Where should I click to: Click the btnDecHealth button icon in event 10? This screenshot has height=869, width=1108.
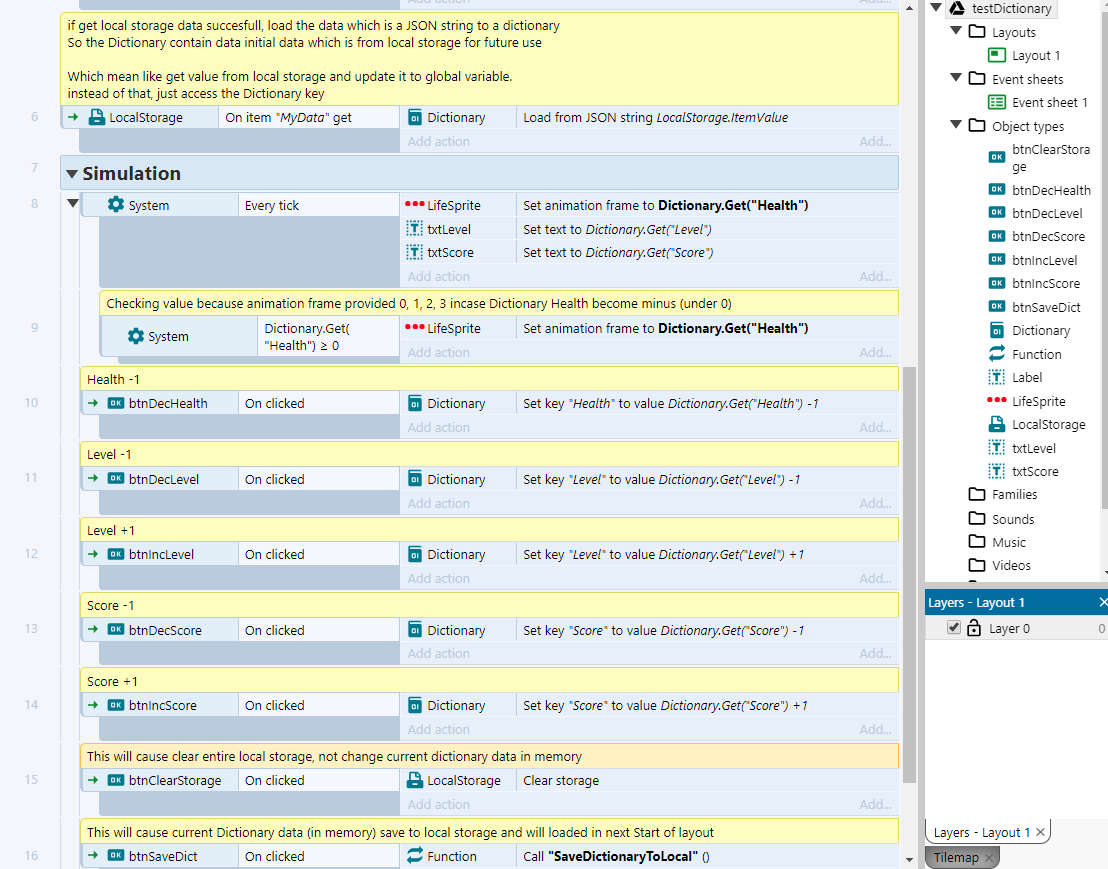click(116, 403)
